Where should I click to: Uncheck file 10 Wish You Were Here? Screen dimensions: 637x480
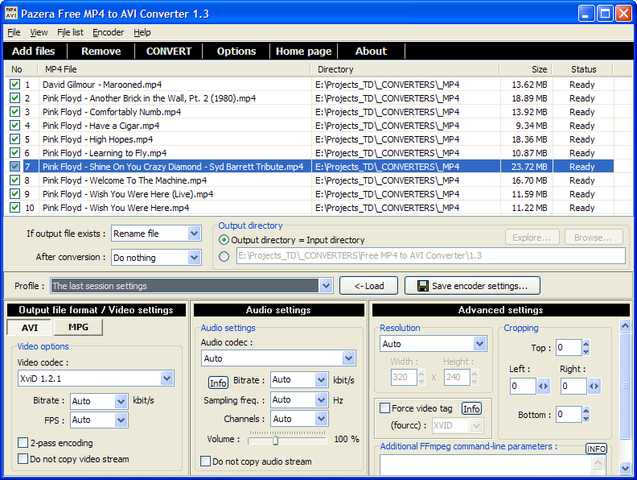click(x=15, y=208)
